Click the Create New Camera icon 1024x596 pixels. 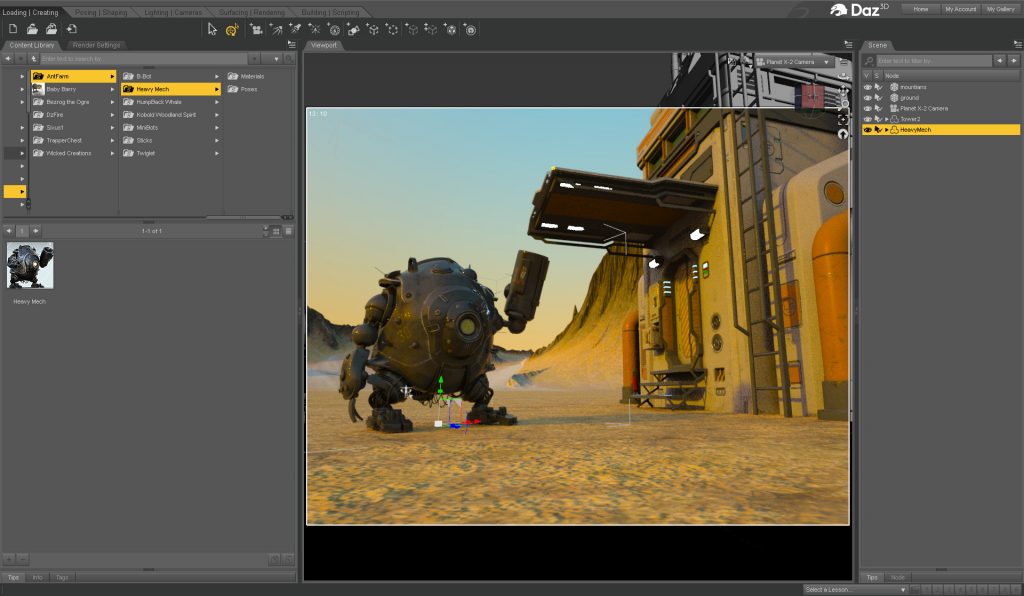tap(257, 29)
